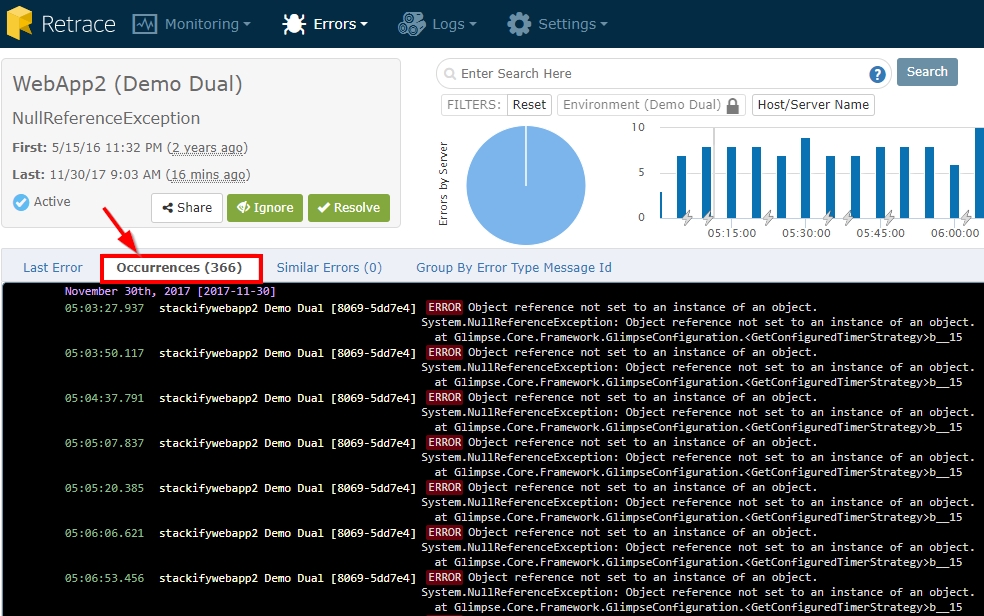
Task: Click the 05:06:53.456 log timestamp
Action: pyautogui.click(x=104, y=578)
